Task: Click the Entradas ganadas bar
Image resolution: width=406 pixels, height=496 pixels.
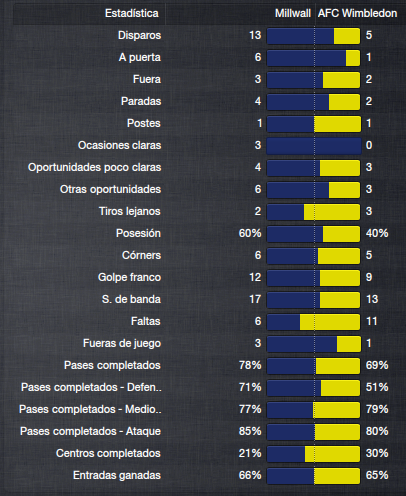Action: [314, 476]
